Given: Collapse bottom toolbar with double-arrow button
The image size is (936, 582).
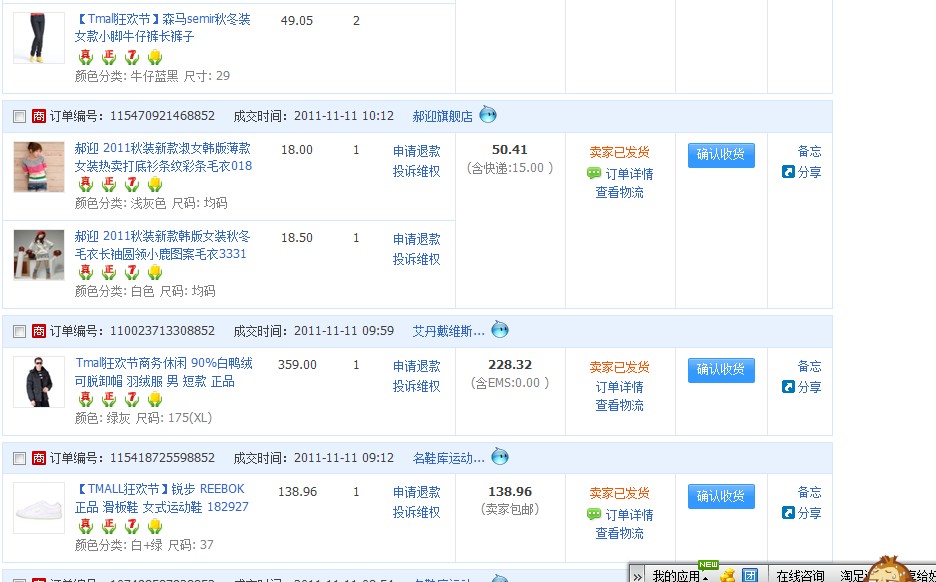Looking at the screenshot, I should point(638,576).
